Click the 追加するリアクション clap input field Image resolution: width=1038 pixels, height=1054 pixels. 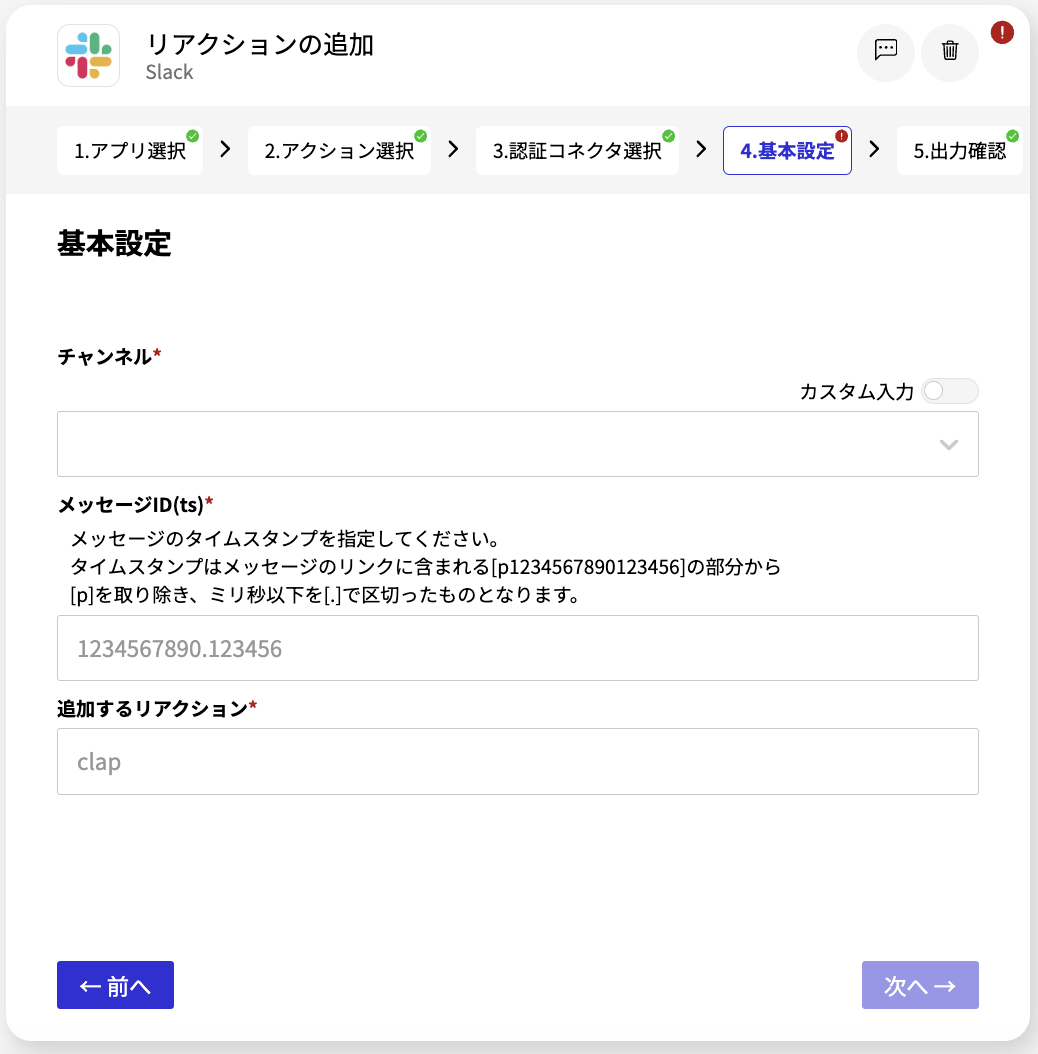click(518, 762)
